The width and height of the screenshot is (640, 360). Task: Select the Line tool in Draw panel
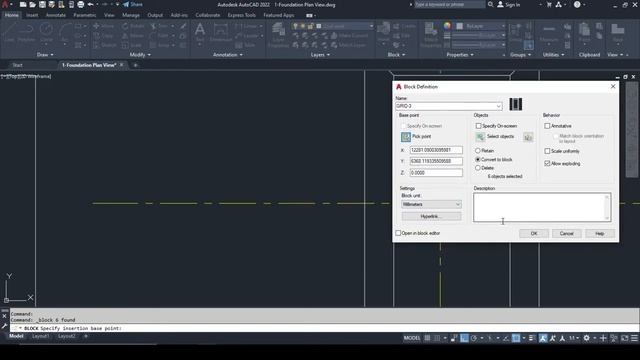click(x=9, y=33)
